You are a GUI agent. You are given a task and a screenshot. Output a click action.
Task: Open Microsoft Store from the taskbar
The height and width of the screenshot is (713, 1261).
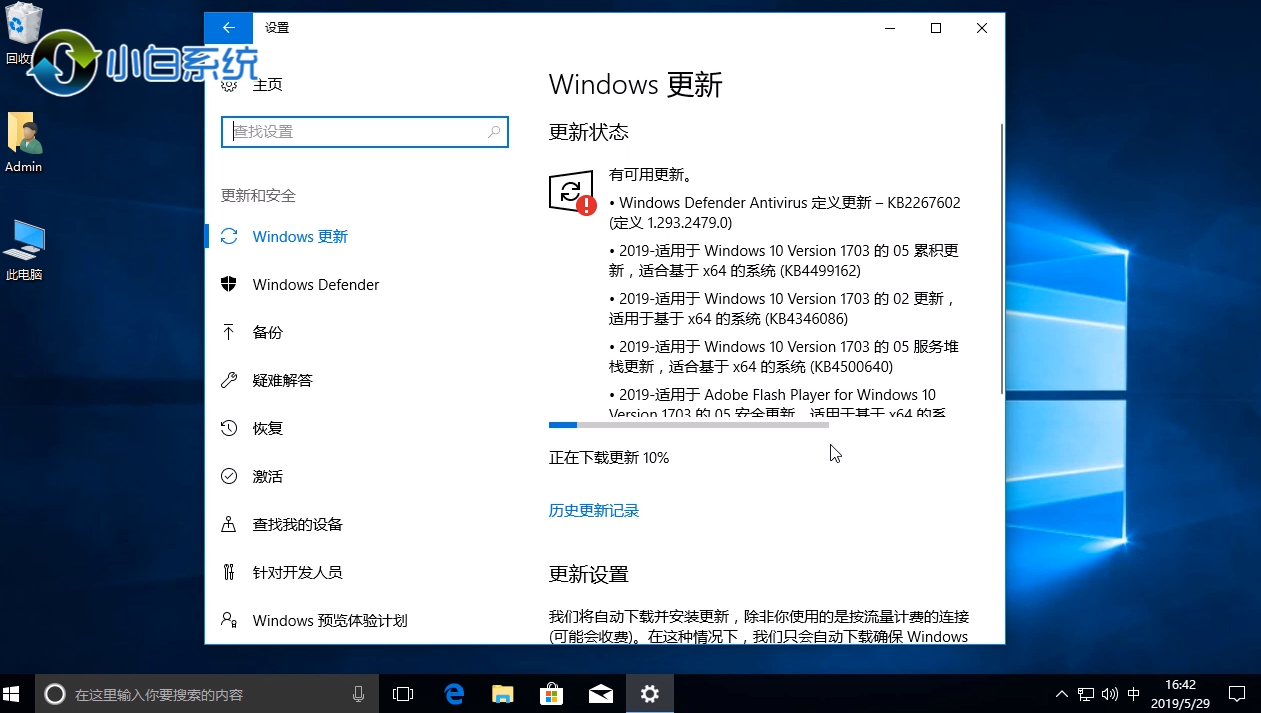coord(551,694)
